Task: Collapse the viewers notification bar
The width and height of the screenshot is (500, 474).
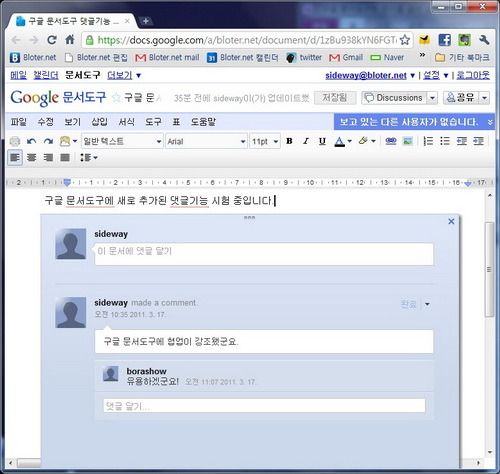Action: coord(490,122)
